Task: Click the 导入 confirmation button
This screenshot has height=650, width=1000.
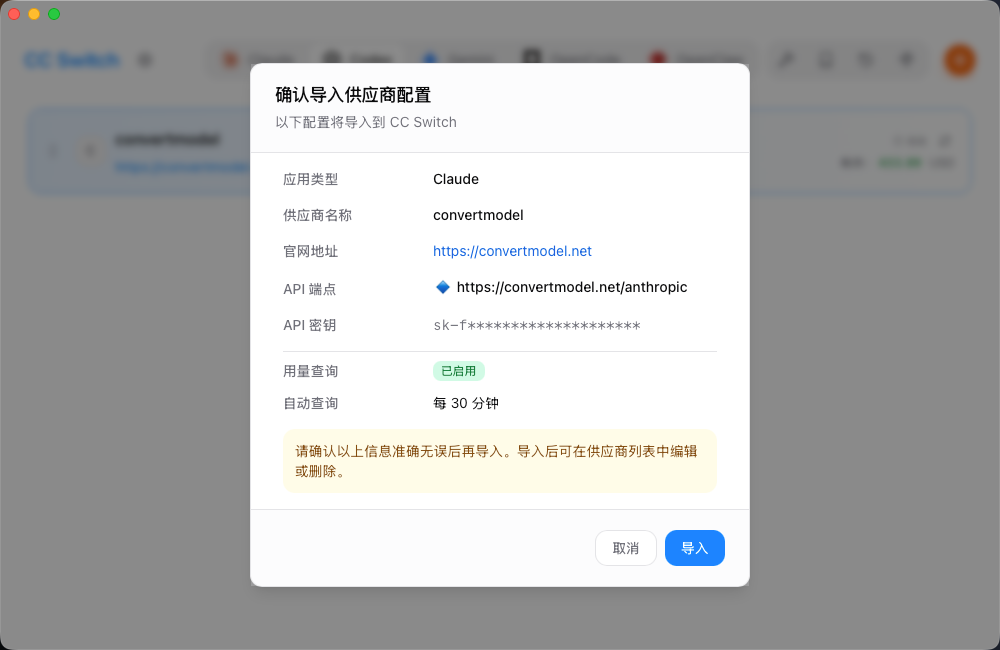Action: [x=694, y=548]
